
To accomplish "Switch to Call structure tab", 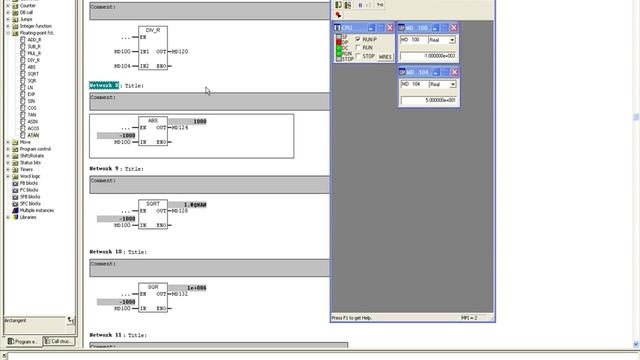I will [x=58, y=341].
